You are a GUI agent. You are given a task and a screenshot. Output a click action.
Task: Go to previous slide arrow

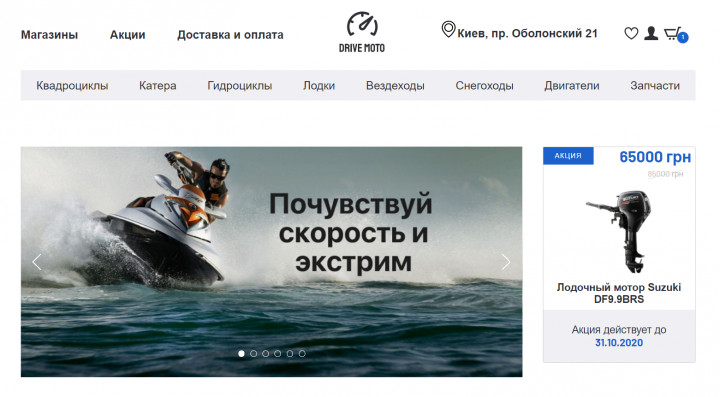[37, 262]
